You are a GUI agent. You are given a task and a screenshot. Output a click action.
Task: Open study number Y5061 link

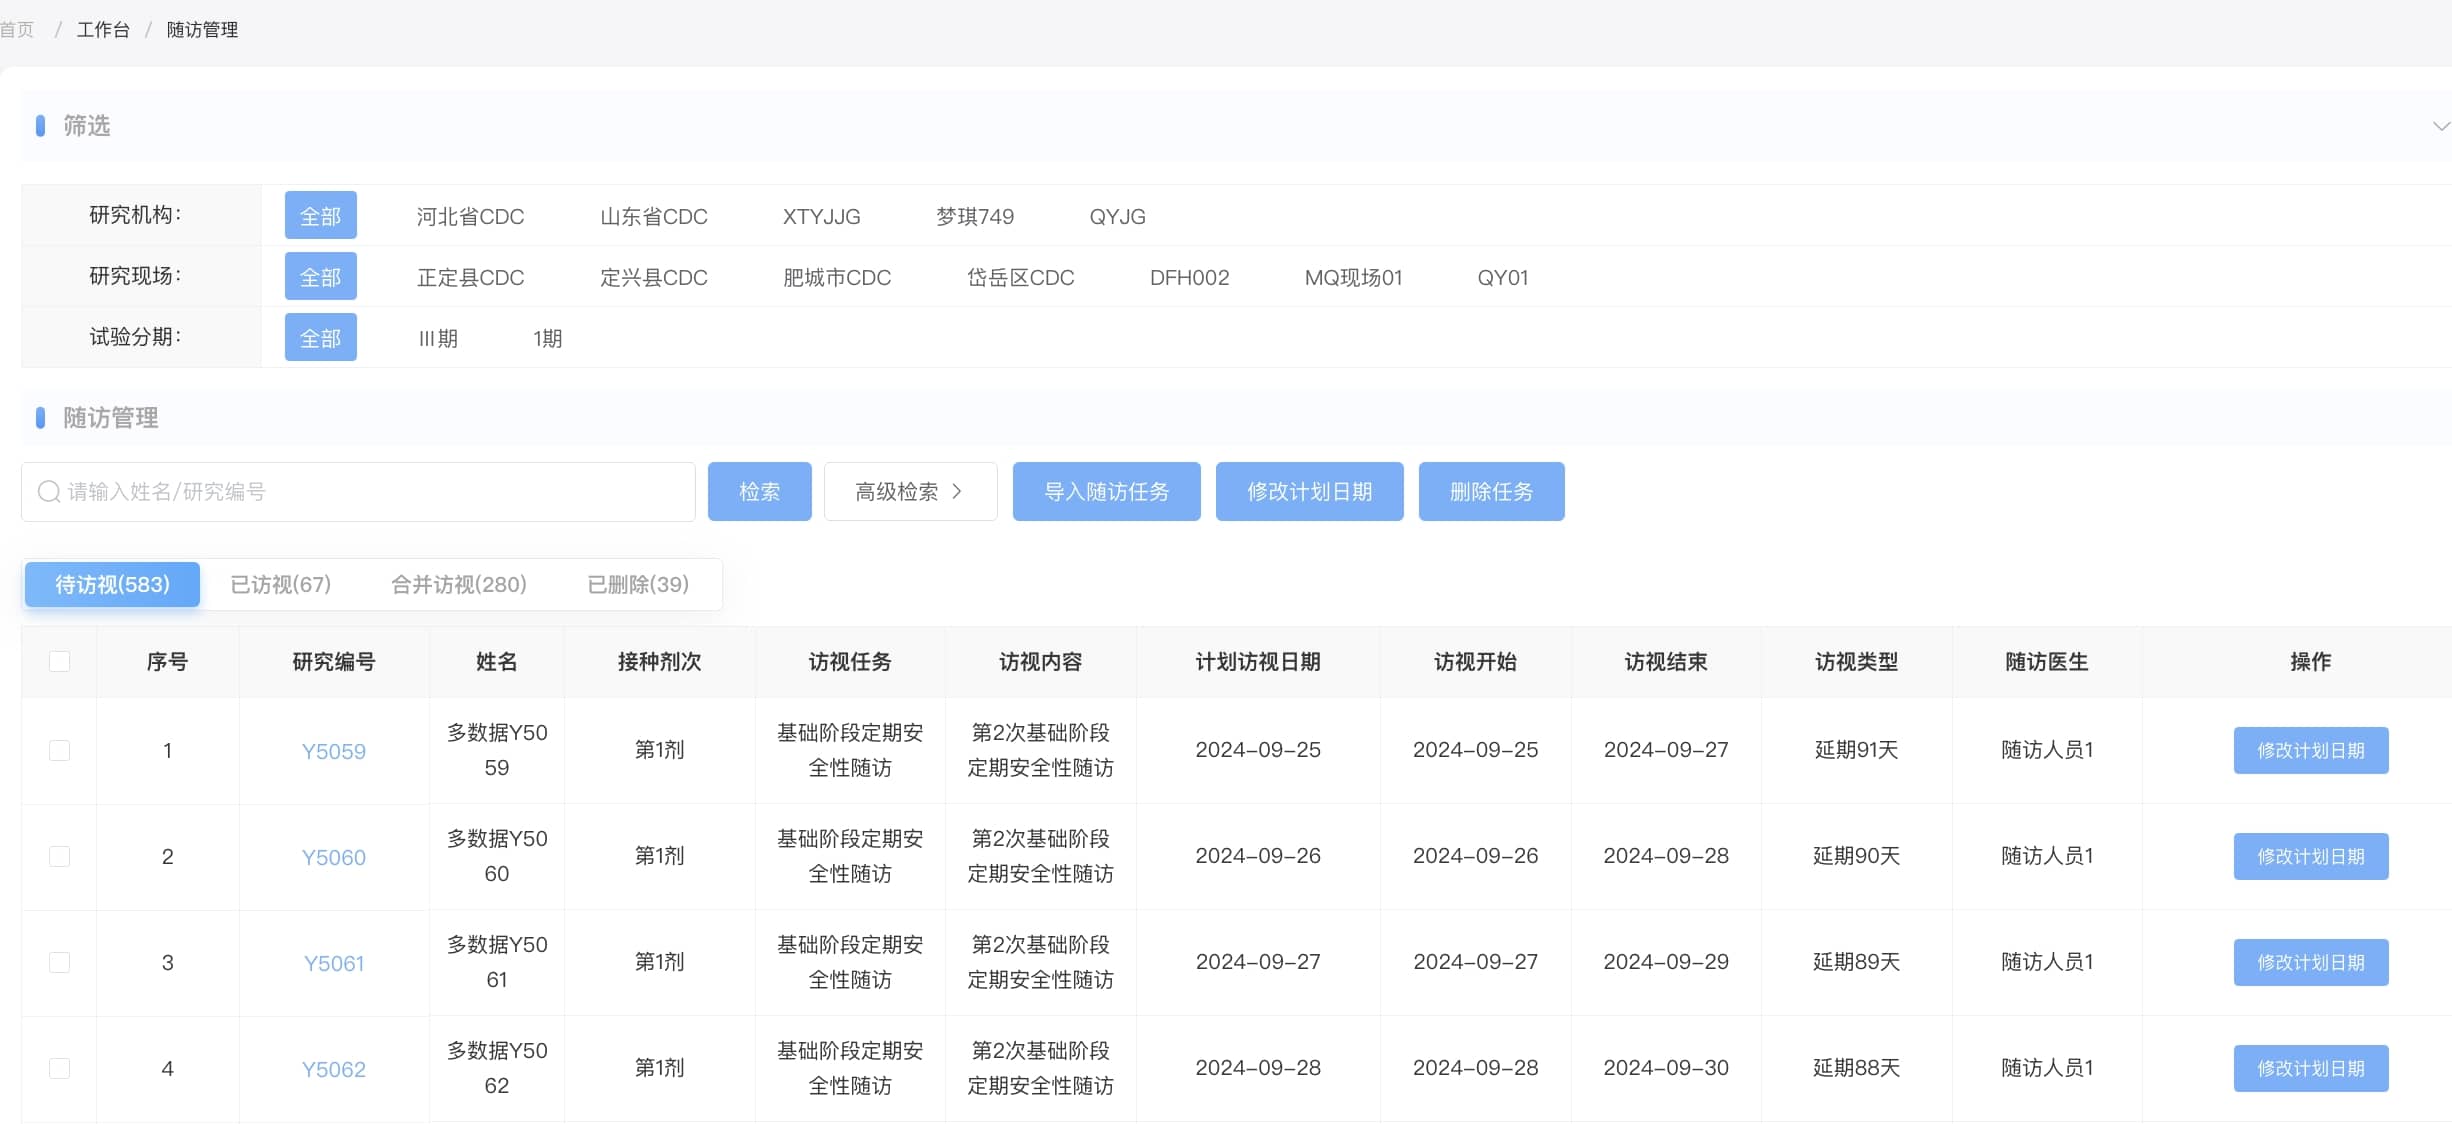coord(334,963)
